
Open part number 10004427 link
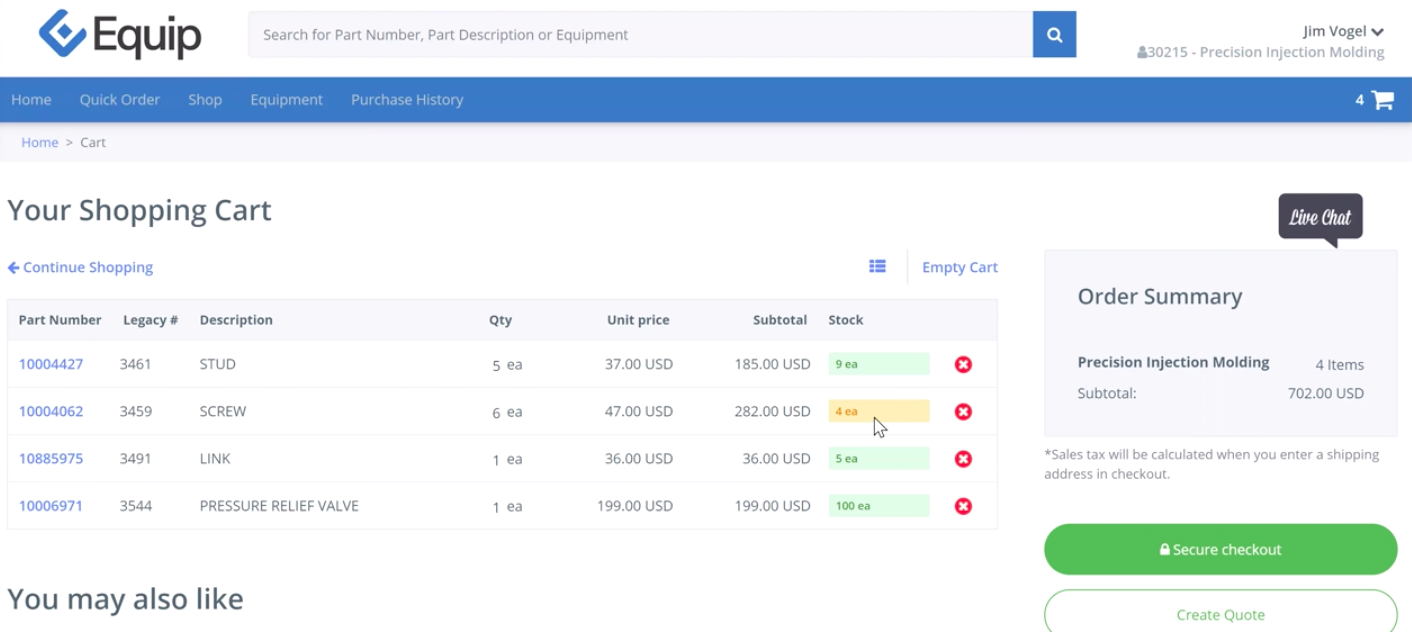pos(51,365)
